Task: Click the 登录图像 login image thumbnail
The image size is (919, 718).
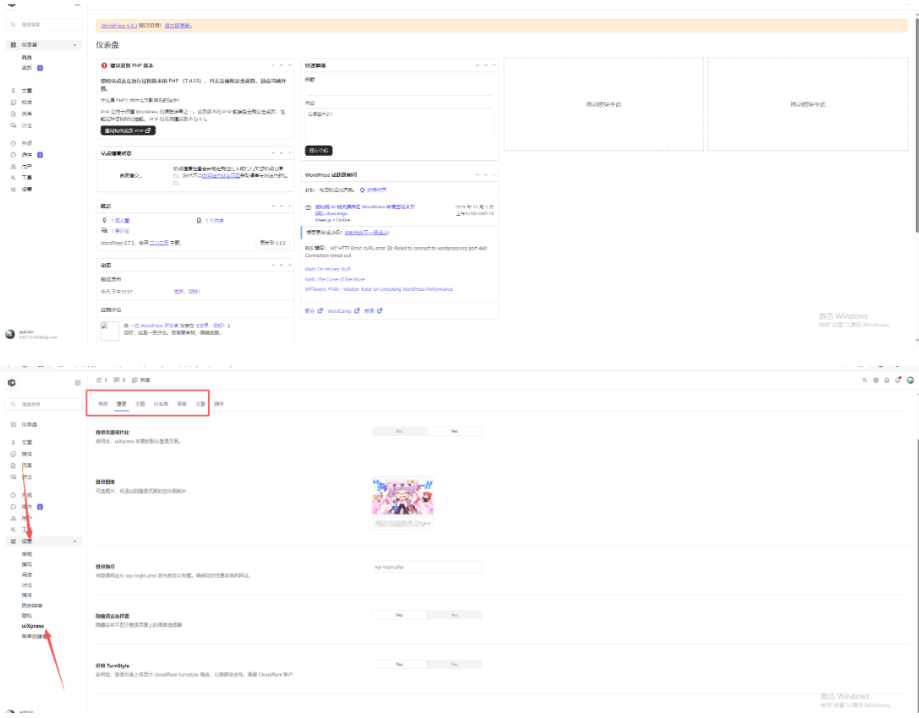Action: tap(405, 498)
